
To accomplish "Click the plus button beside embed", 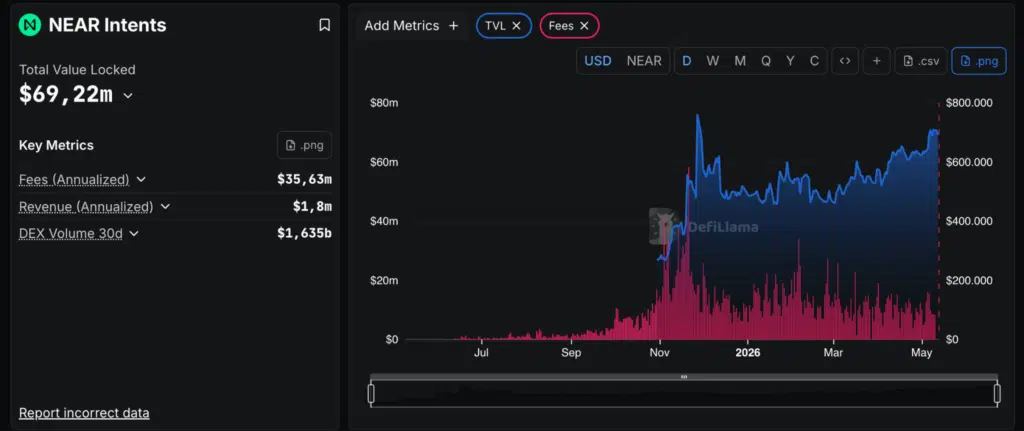I will click(x=876, y=61).
